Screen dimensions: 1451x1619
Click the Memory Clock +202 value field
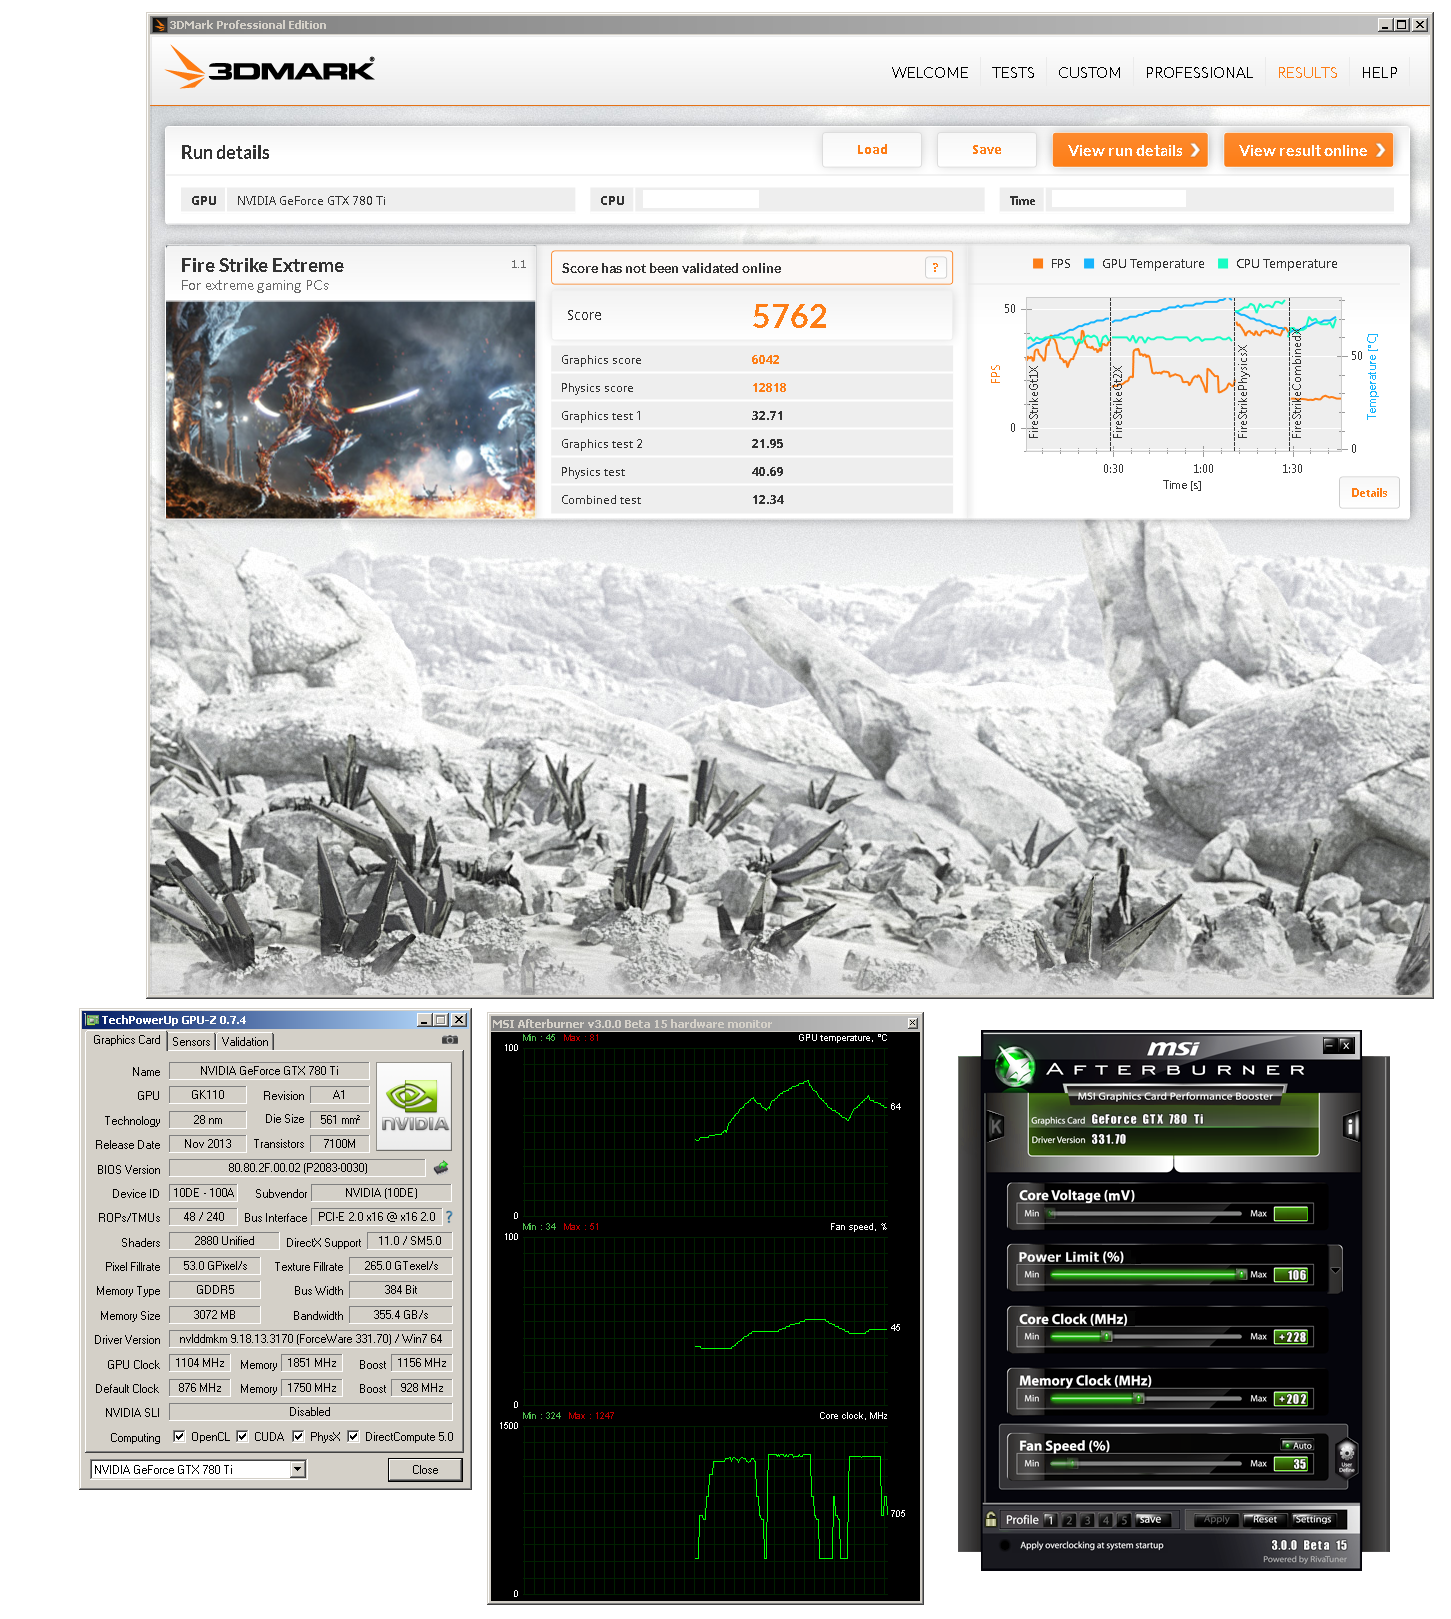1291,1399
